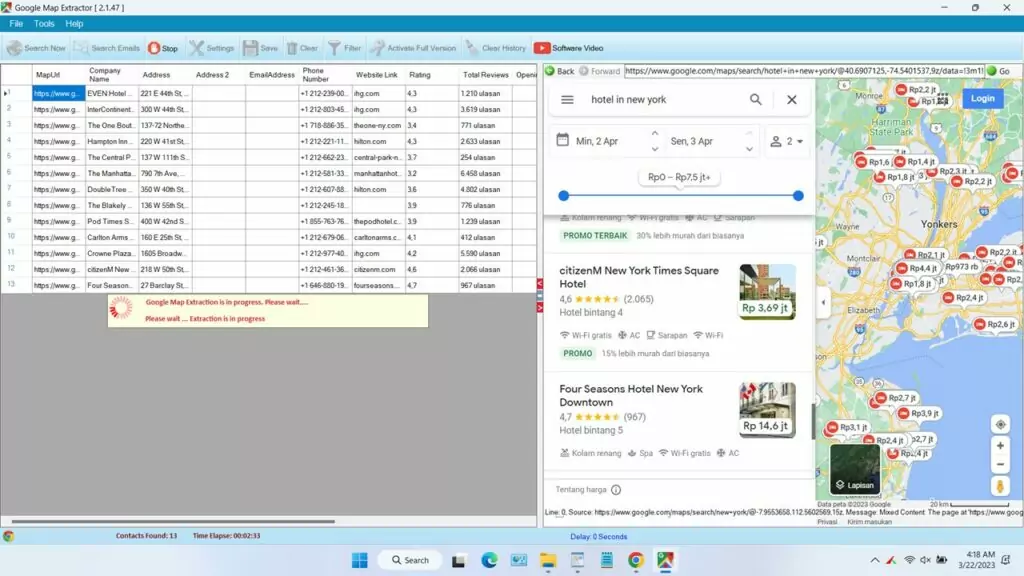Open the Windows Start menu
Screen dimensions: 1024x576
point(359,560)
